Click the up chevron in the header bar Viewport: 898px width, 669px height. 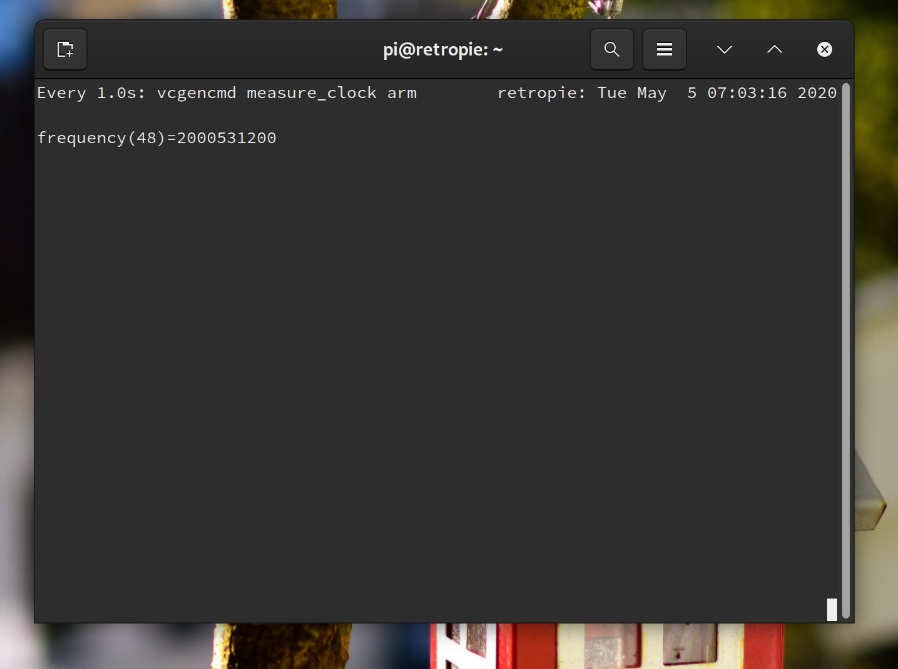(774, 49)
